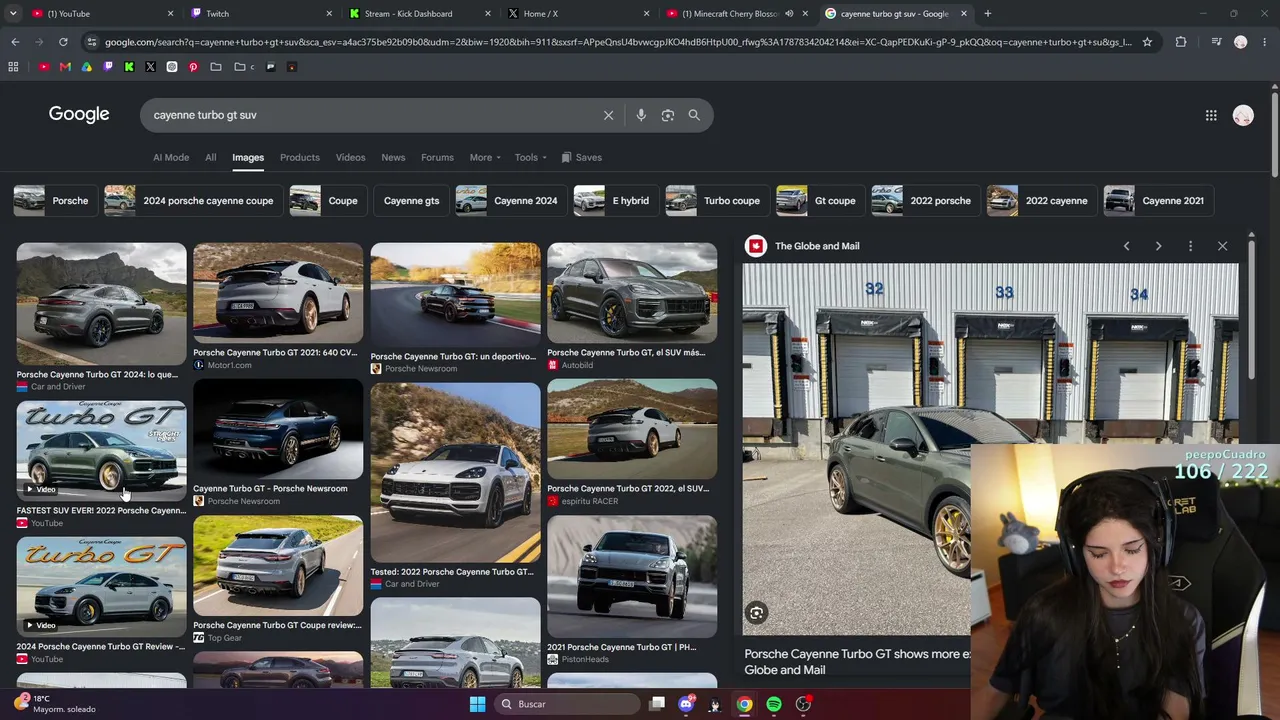The image size is (1280, 720).
Task: Open more options in the image preview
Action: [1190, 246]
